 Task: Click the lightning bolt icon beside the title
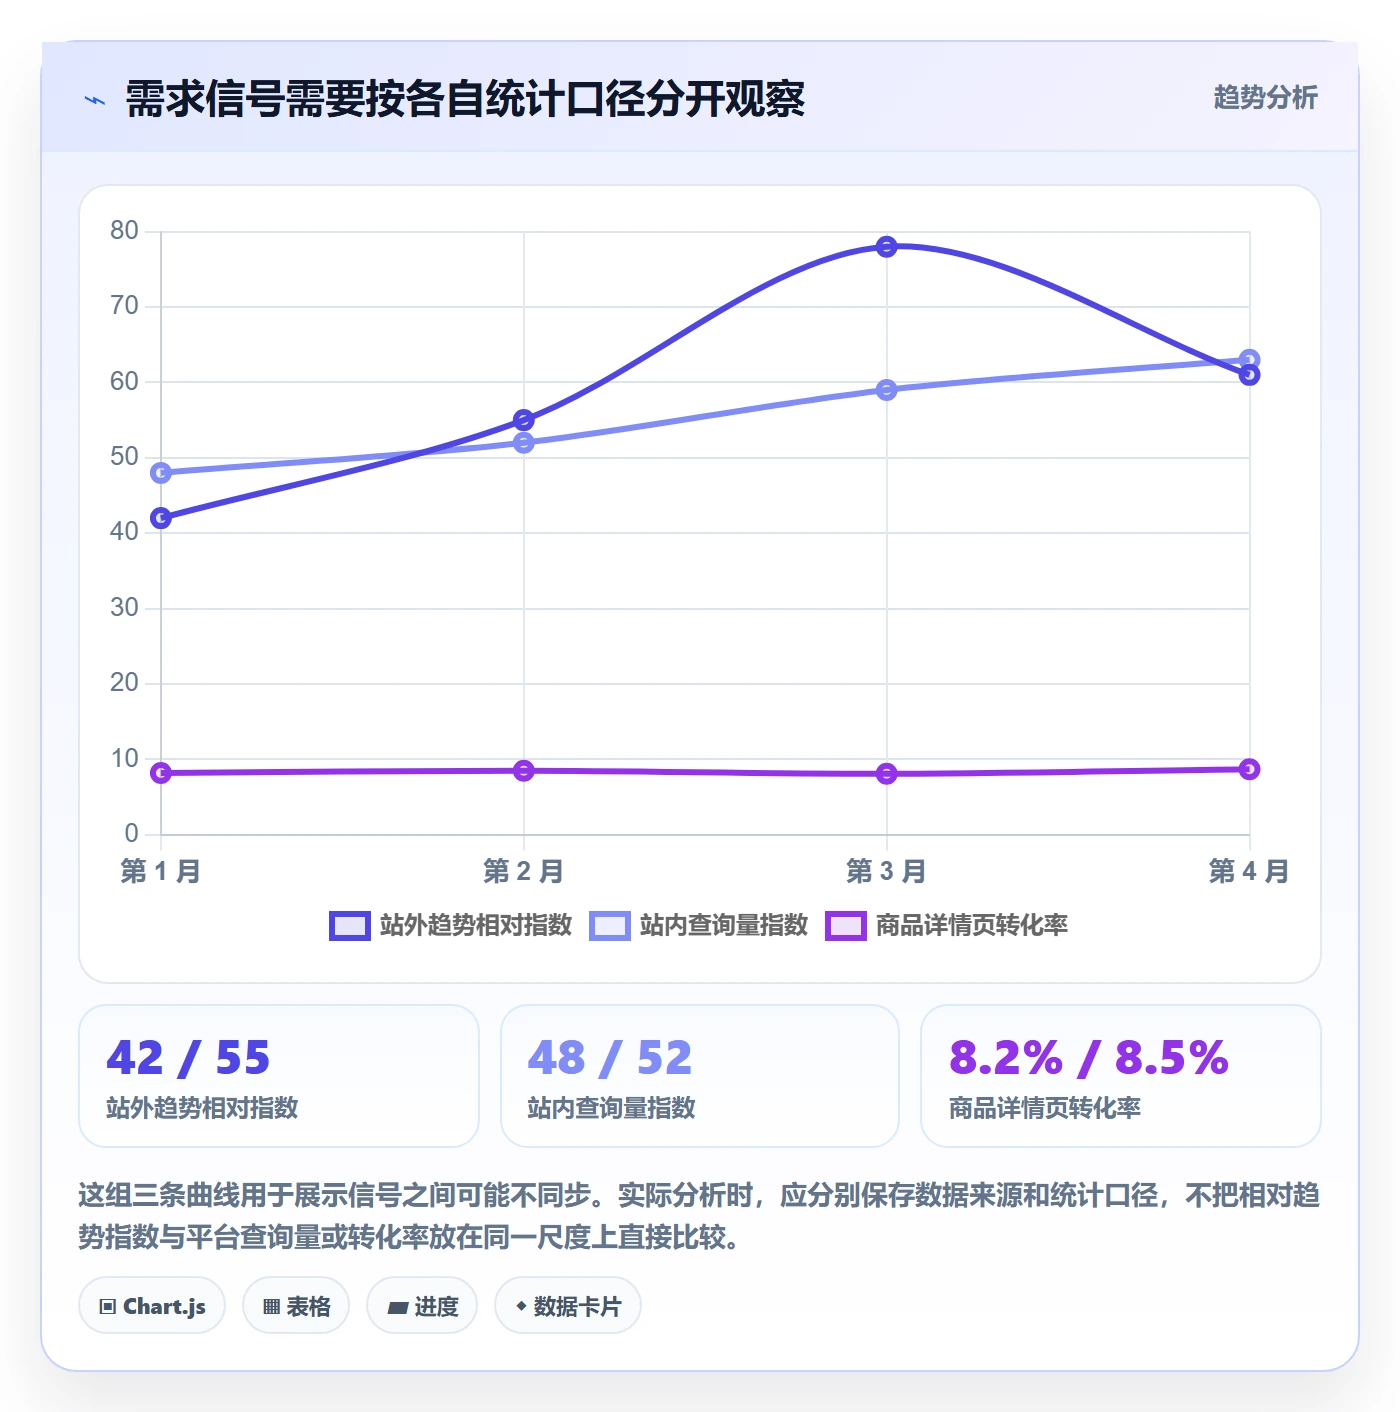[95, 100]
